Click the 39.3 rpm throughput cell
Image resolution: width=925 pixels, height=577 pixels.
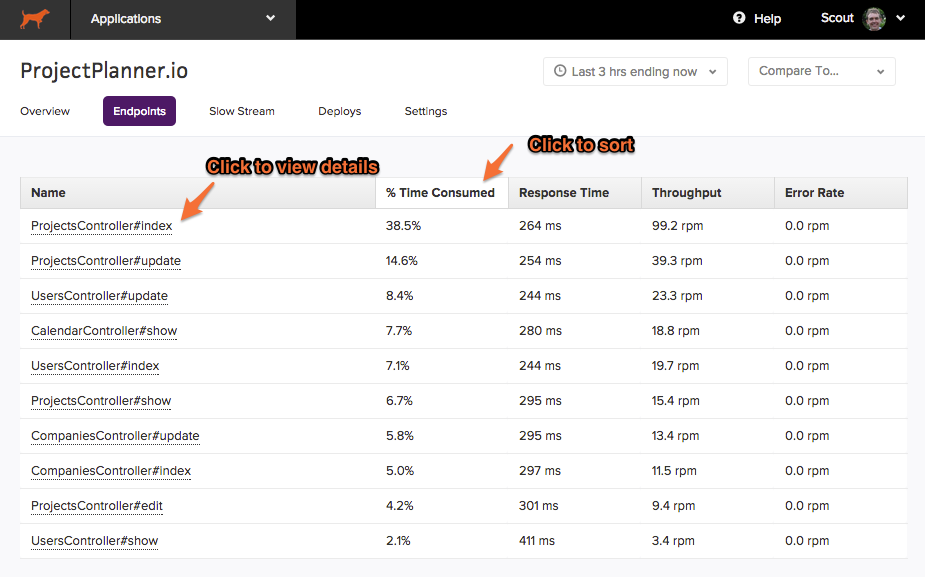(677, 261)
